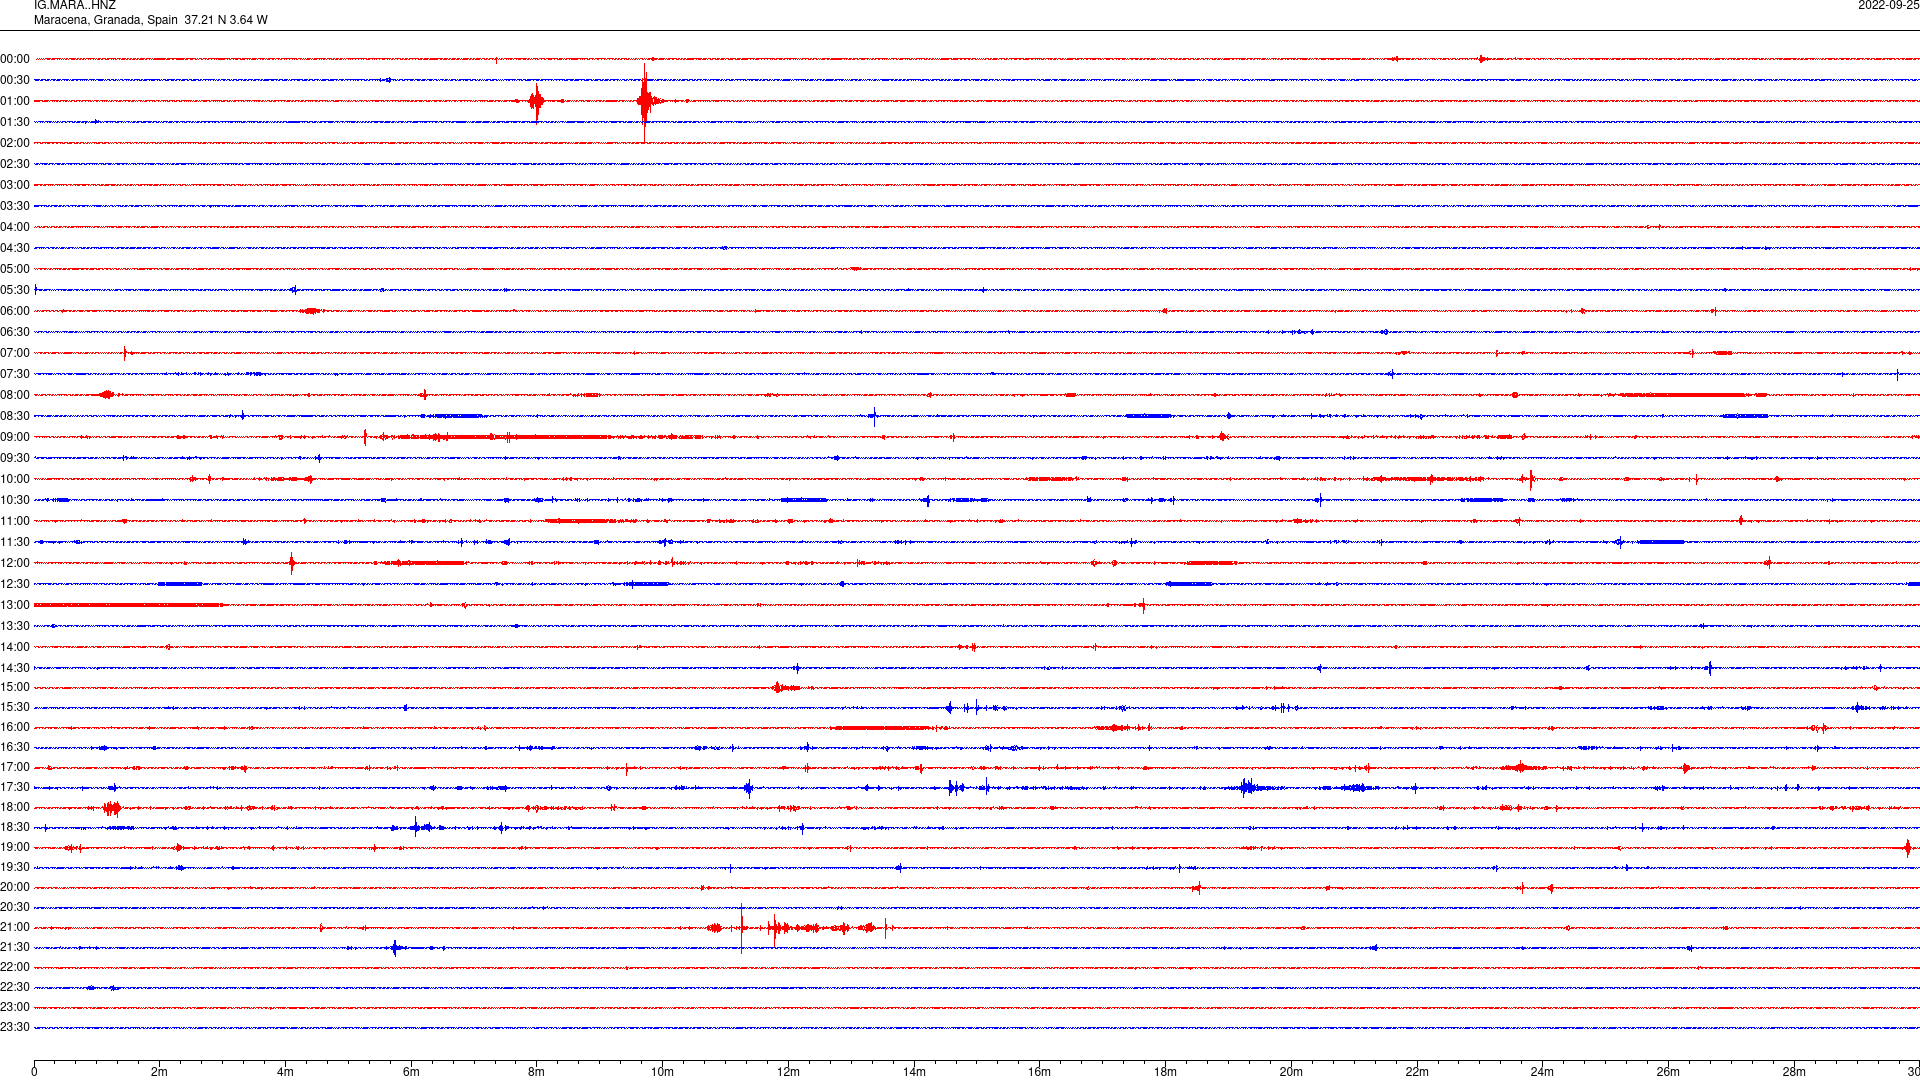Click the event cluster on 21:00 trace
The height and width of the screenshot is (1080, 1920).
click(x=800, y=928)
